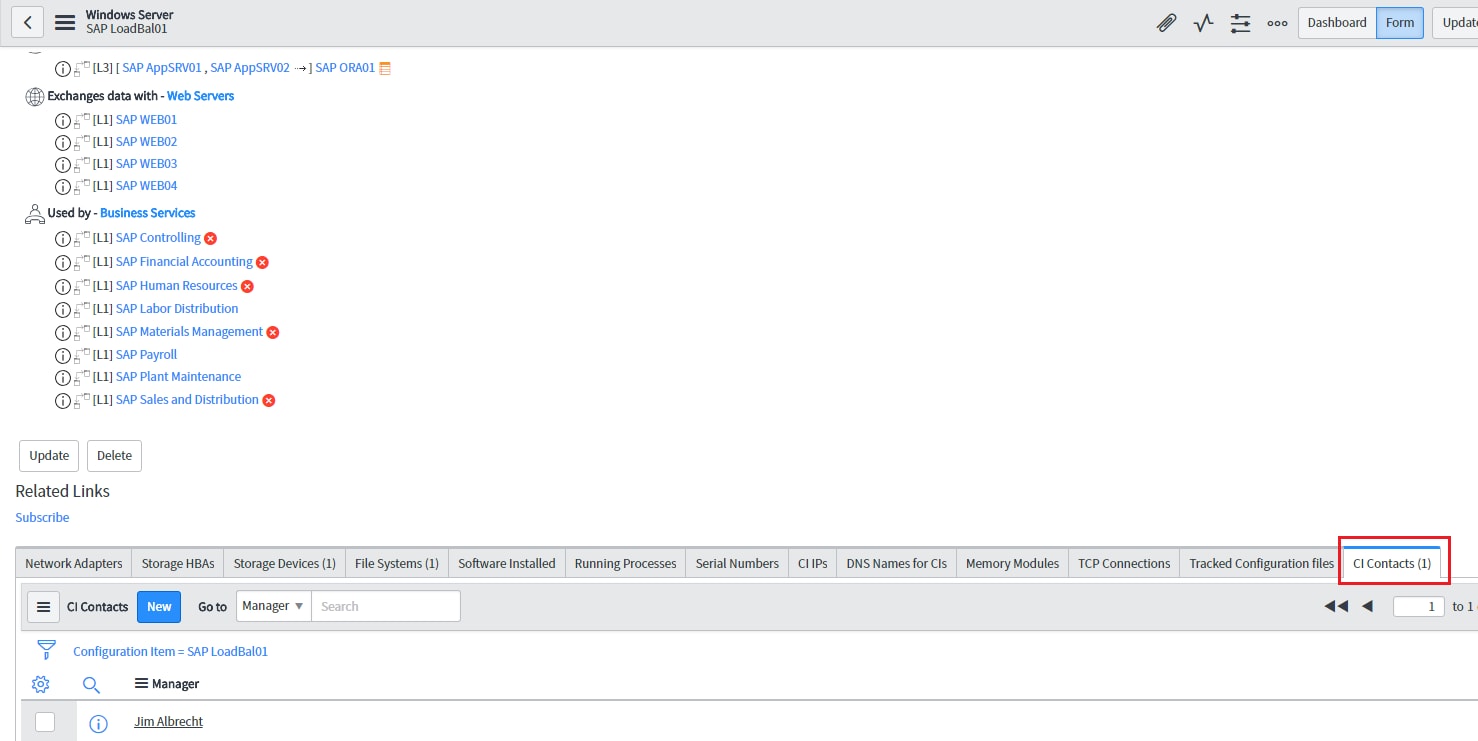Open the Network Adapters tab
Image resolution: width=1478 pixels, height=741 pixels.
pyautogui.click(x=74, y=564)
